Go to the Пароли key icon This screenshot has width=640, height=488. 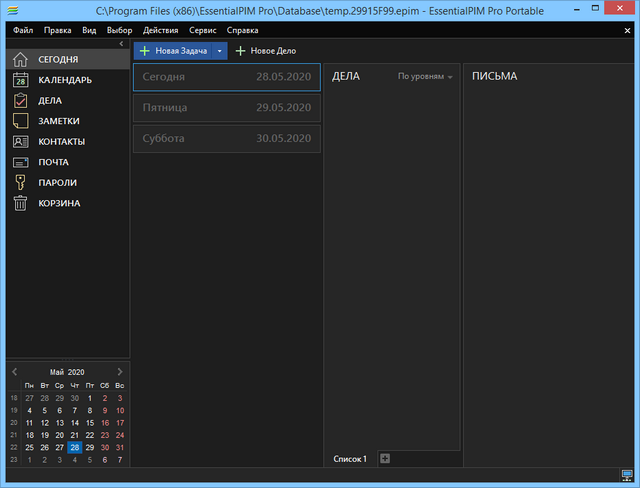click(20, 182)
